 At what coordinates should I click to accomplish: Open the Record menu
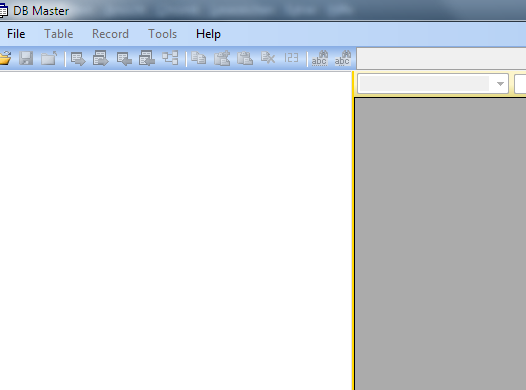click(x=110, y=34)
